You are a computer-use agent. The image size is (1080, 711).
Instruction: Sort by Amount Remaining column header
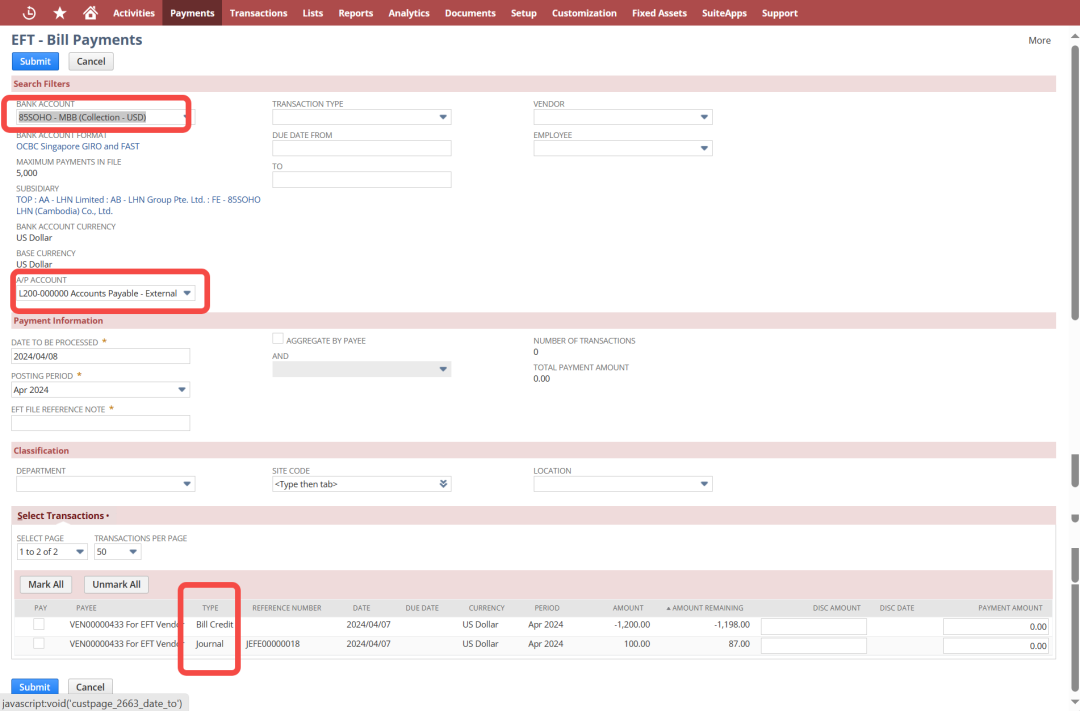coord(705,608)
